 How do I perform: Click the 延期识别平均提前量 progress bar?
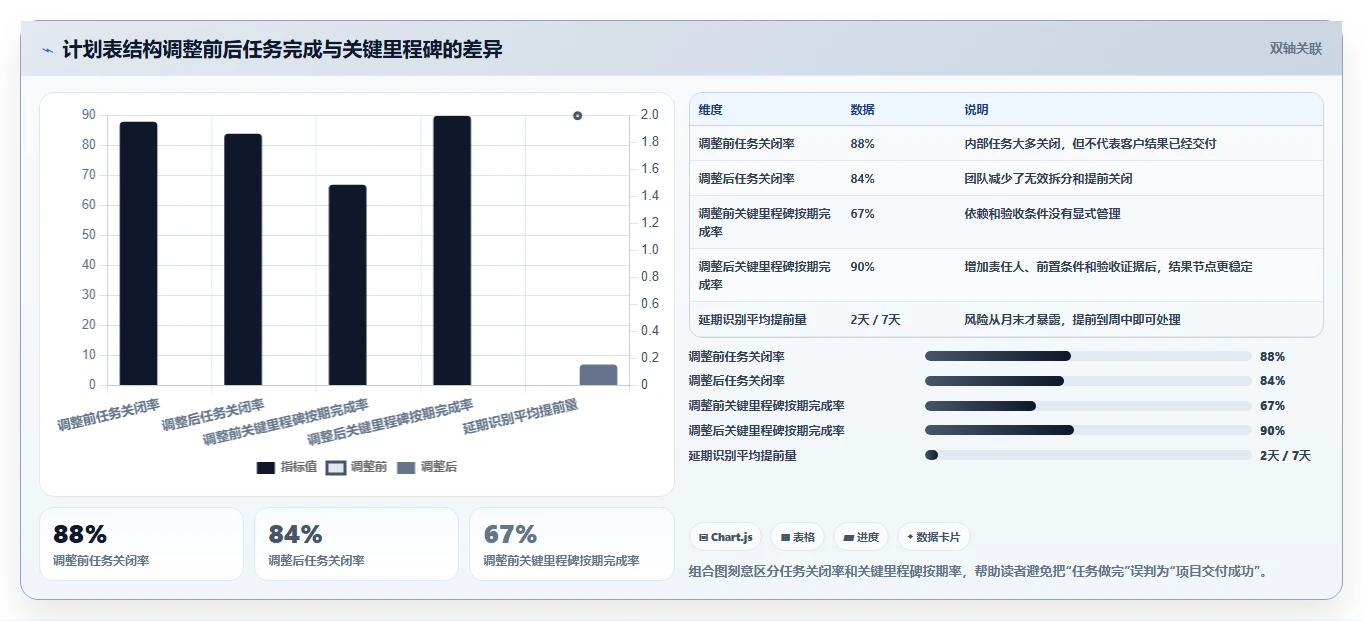click(x=1088, y=455)
